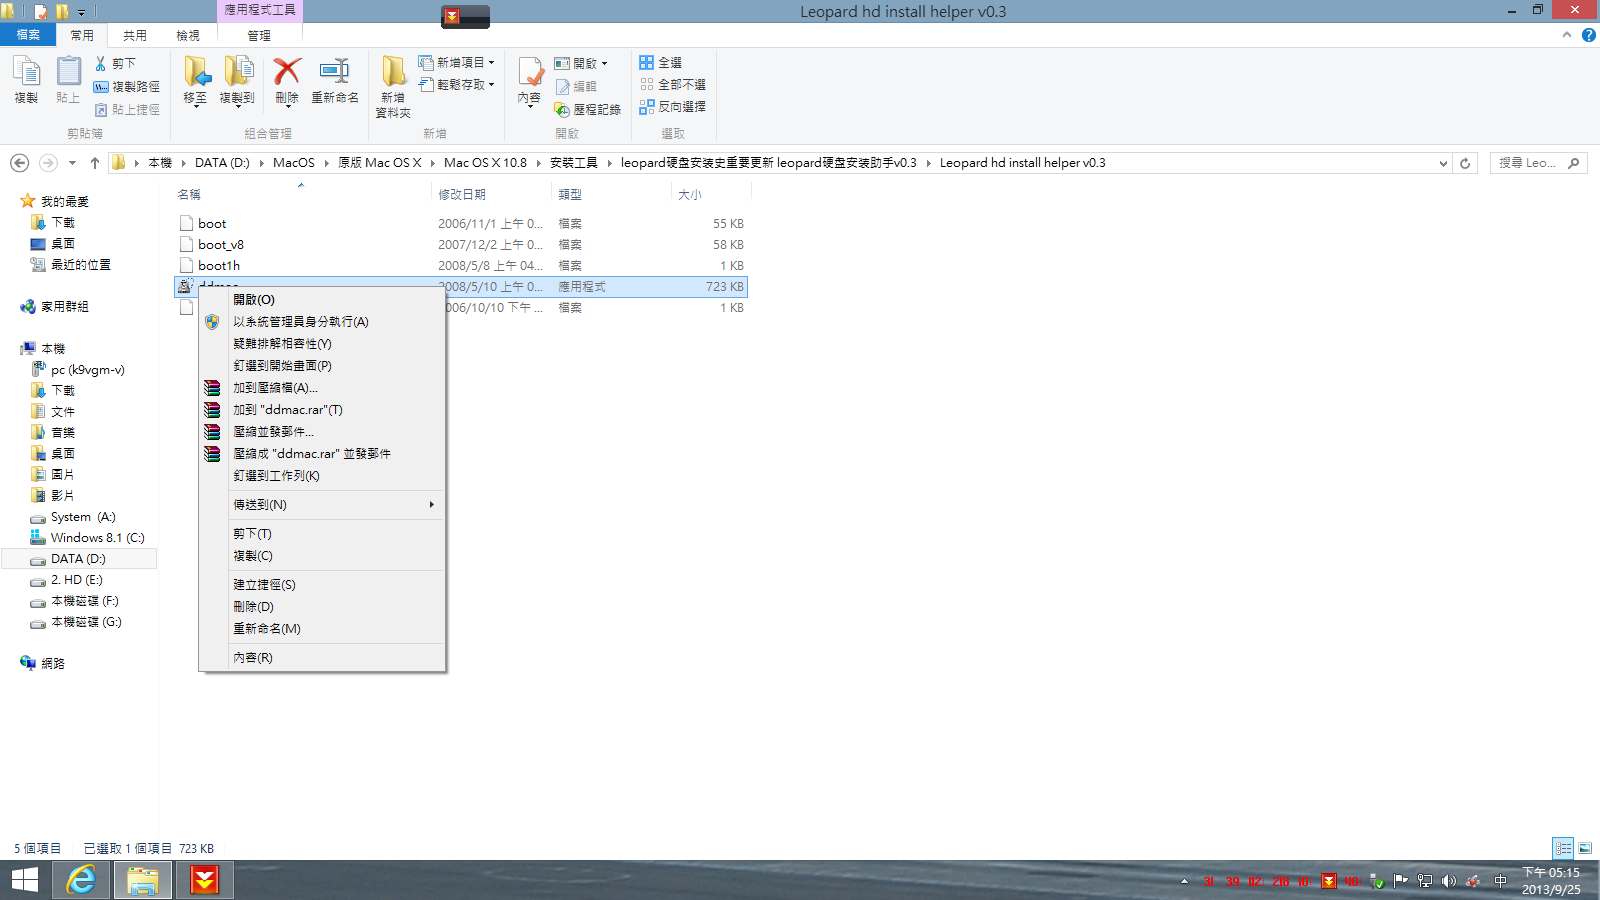Choose 疑難排解相容性(Y) from menu
This screenshot has height=900, width=1600.
coord(322,344)
